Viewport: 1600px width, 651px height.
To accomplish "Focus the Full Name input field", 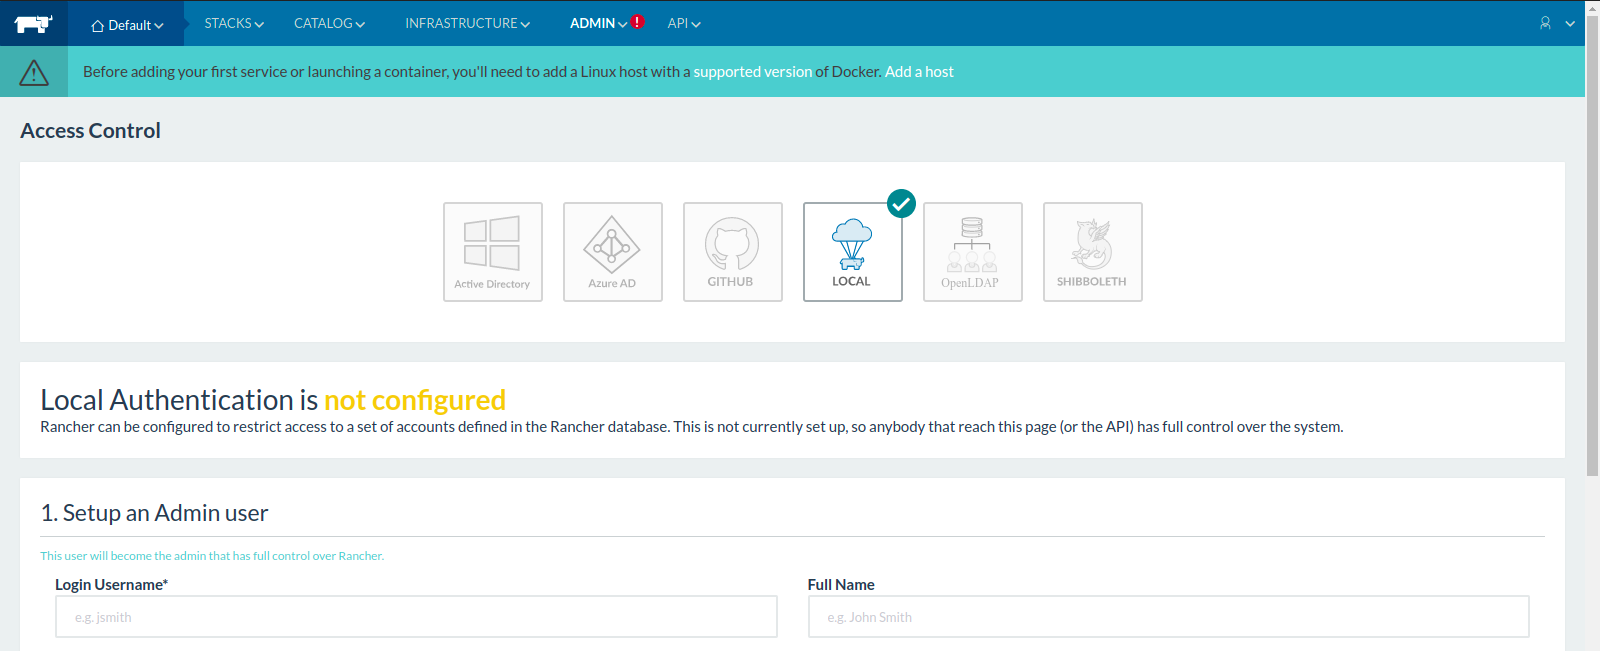I will pyautogui.click(x=1169, y=617).
